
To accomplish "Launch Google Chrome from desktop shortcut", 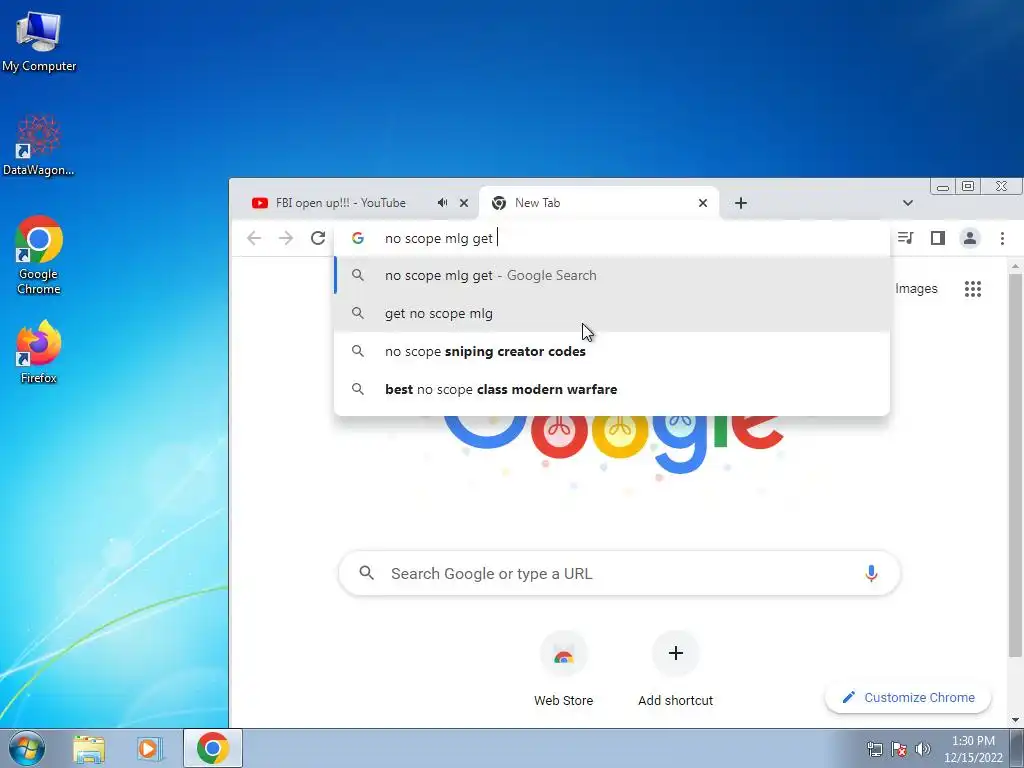I will pos(39,255).
